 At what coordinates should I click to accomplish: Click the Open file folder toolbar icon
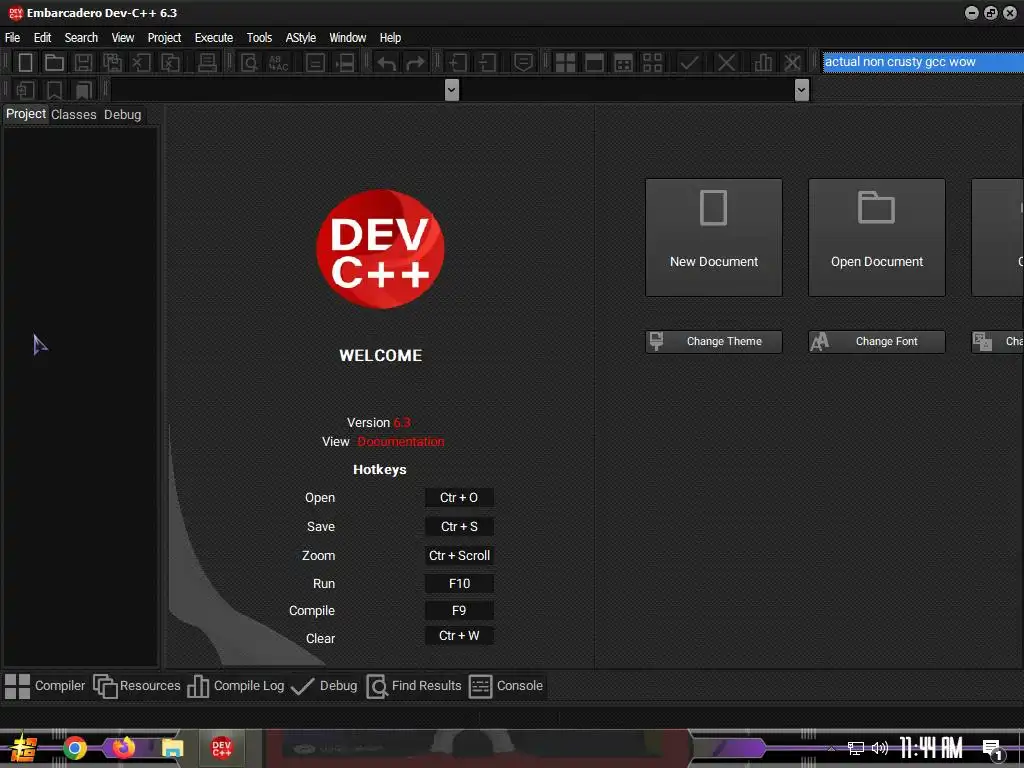[x=54, y=63]
